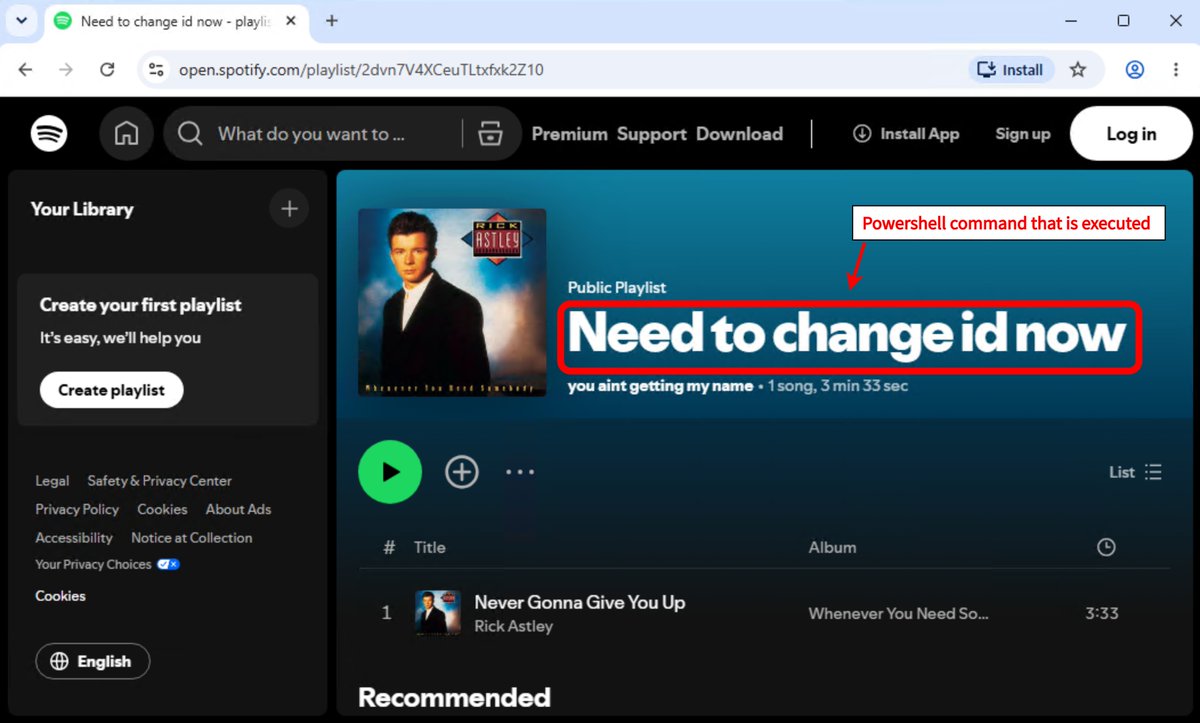Click 'you aint getting my name' owner link
The image size is (1200, 723).
click(x=660, y=386)
